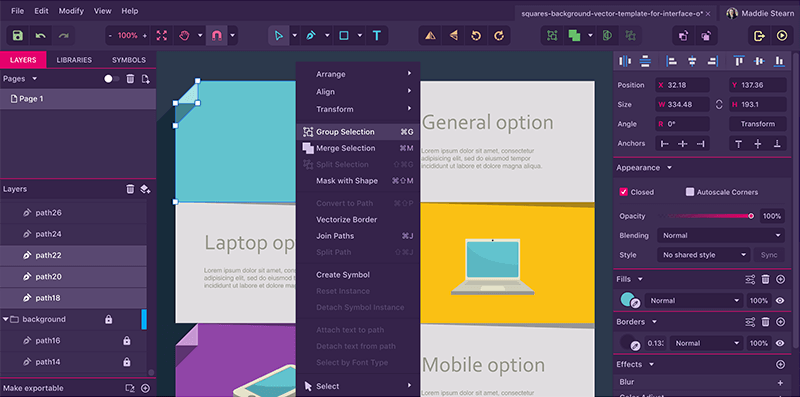Open Arrange submenu in context menu
The width and height of the screenshot is (800, 397).
pos(358,74)
